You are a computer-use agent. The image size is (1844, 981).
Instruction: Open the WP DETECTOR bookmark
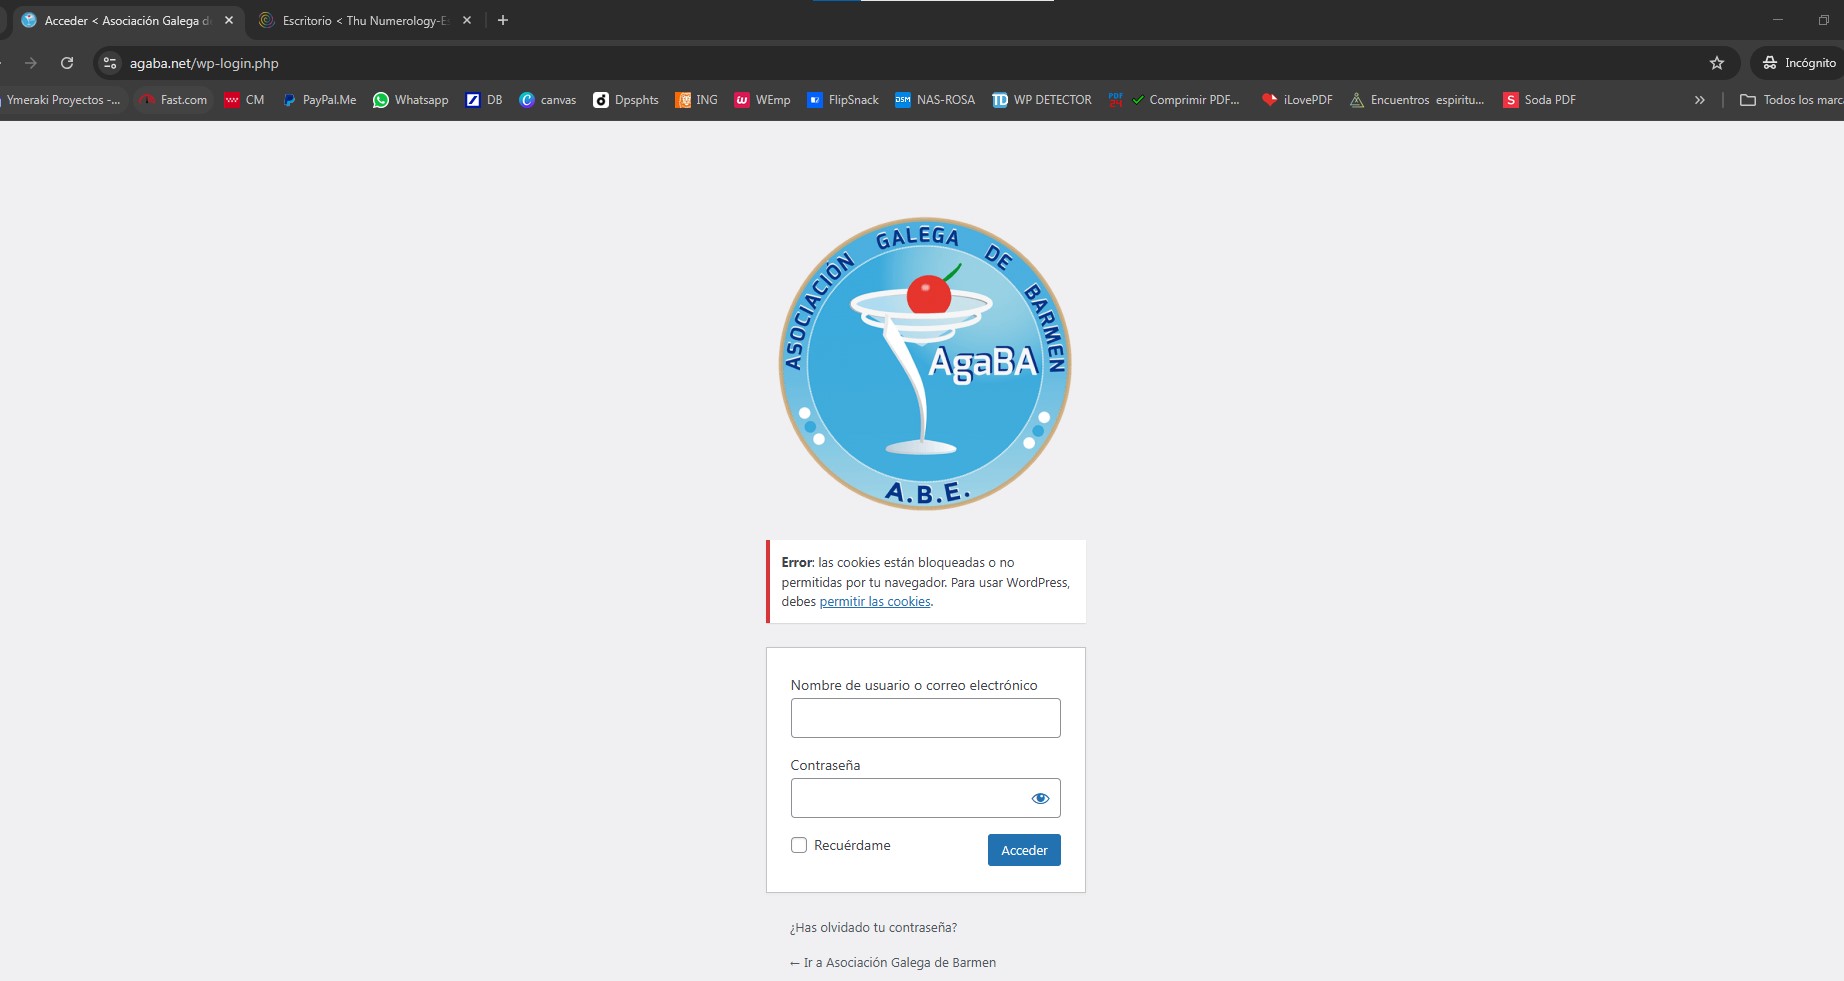click(1042, 100)
